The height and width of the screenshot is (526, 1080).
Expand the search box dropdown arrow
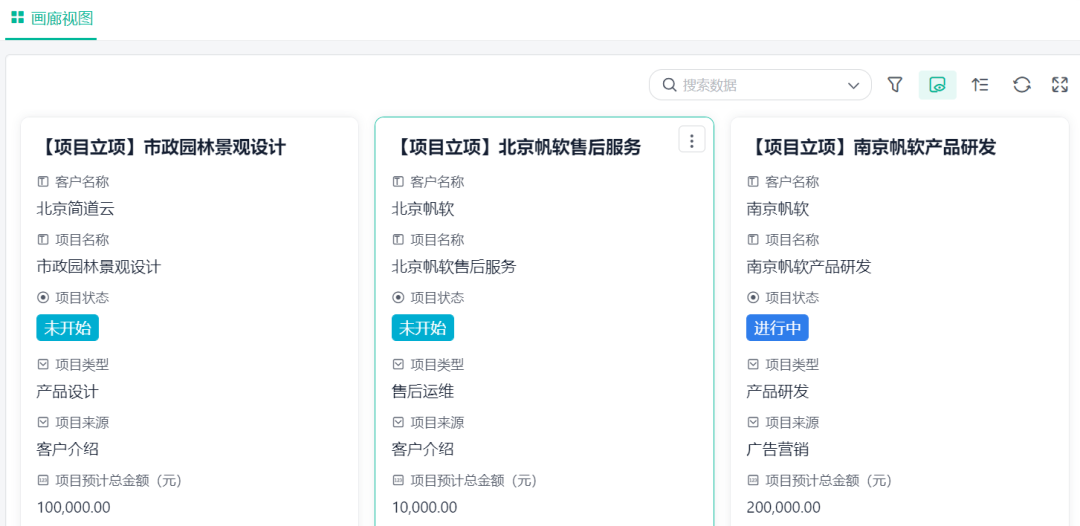[853, 86]
